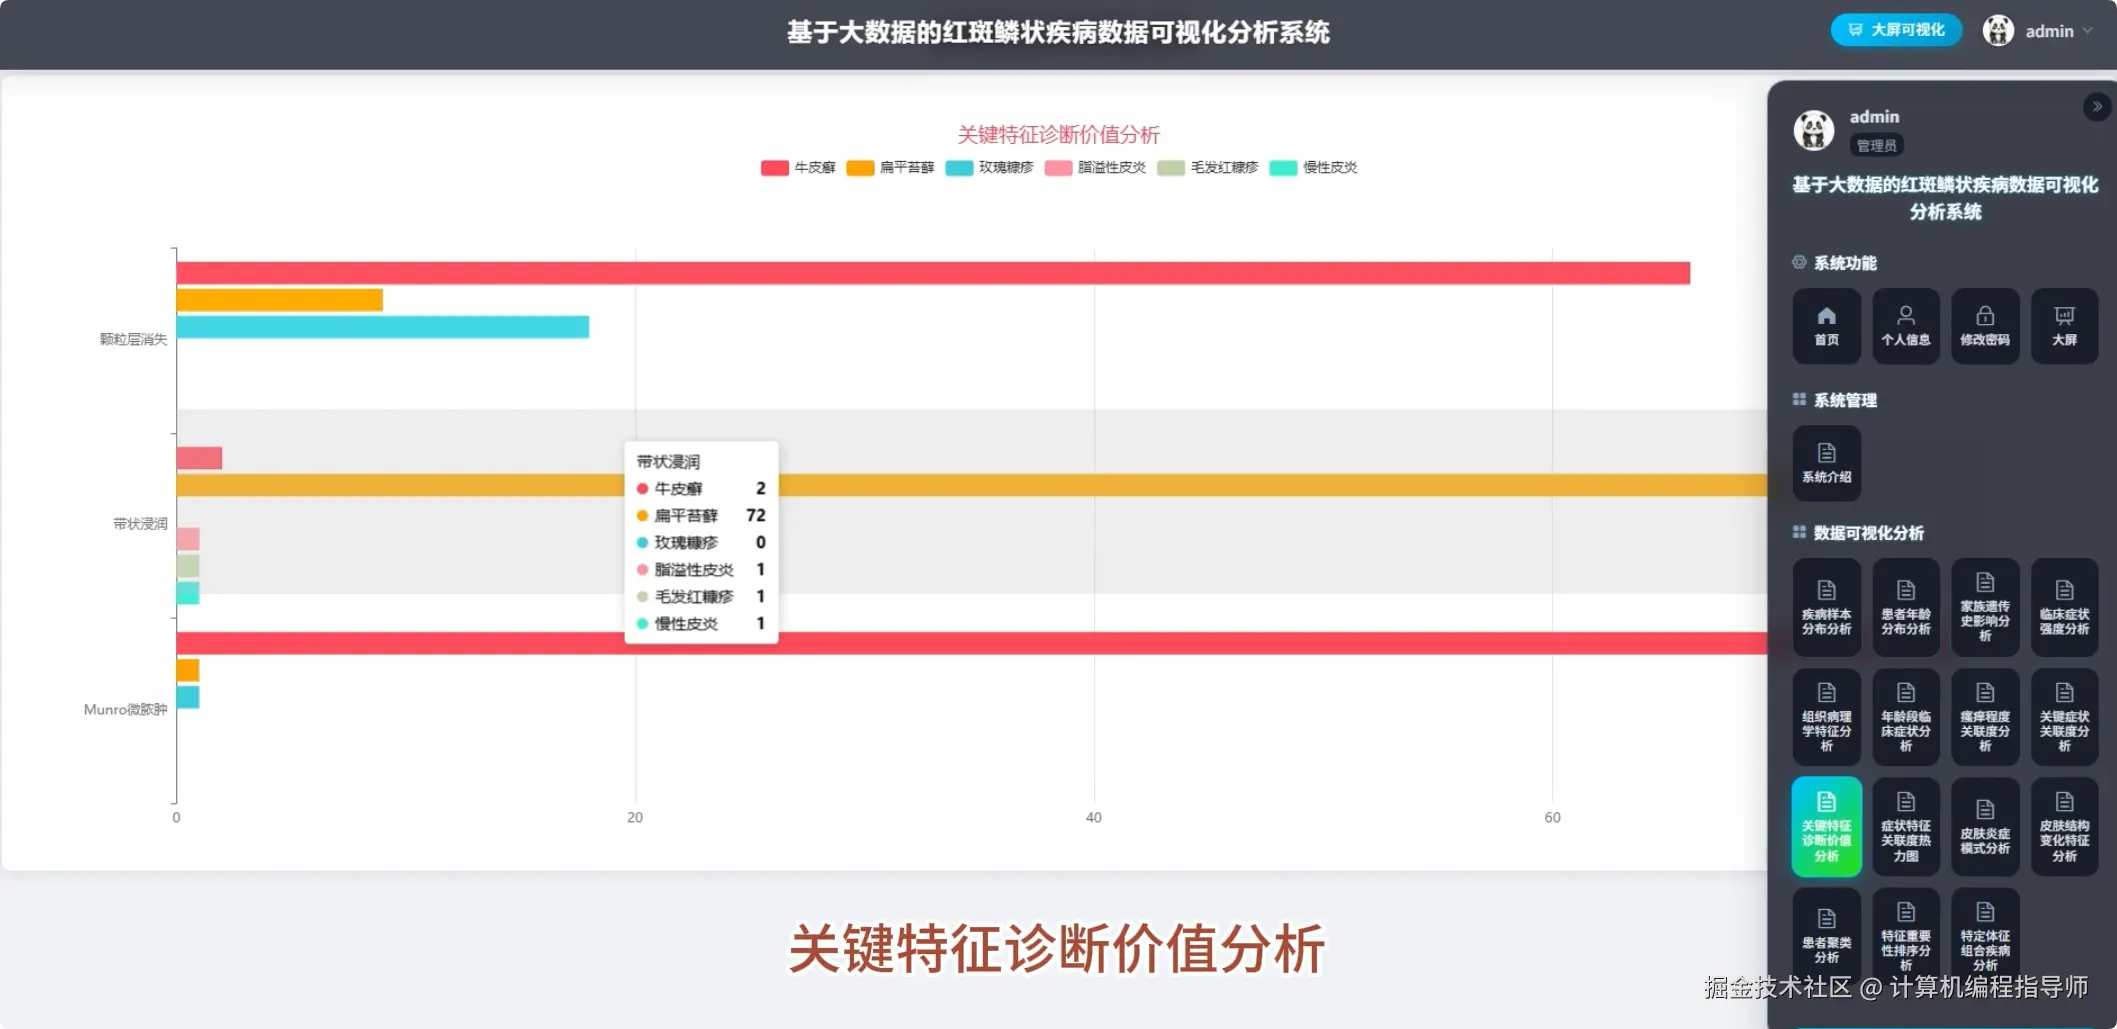Open 首页 home from the side panel
Screen dimensions: 2117x1029
1826,326
